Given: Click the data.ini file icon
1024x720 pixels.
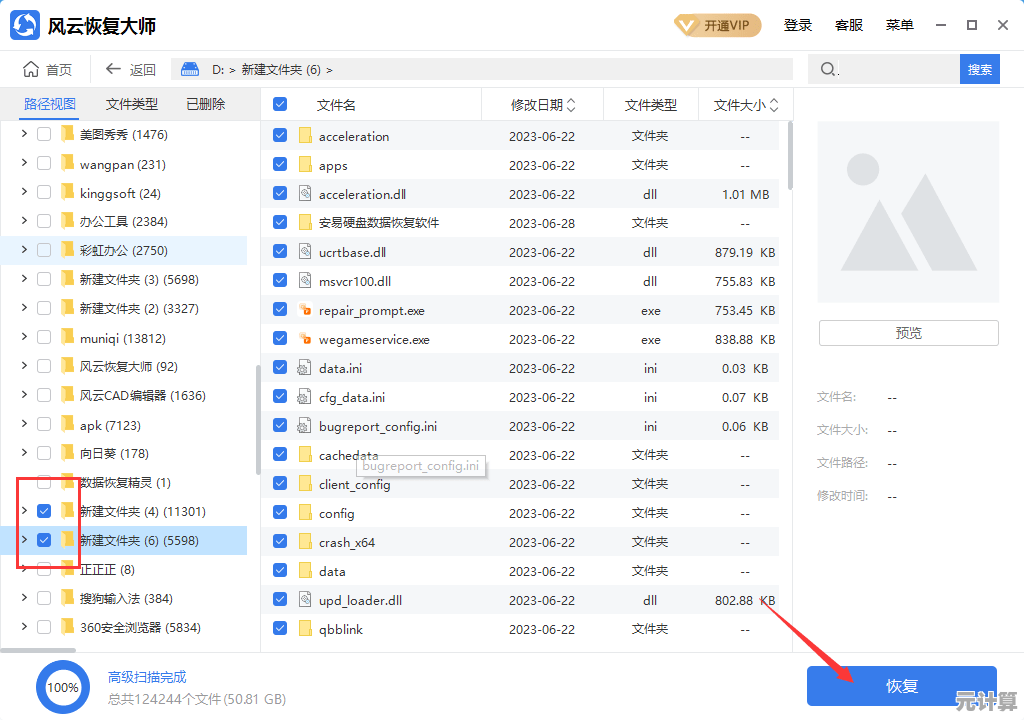Looking at the screenshot, I should [x=306, y=368].
